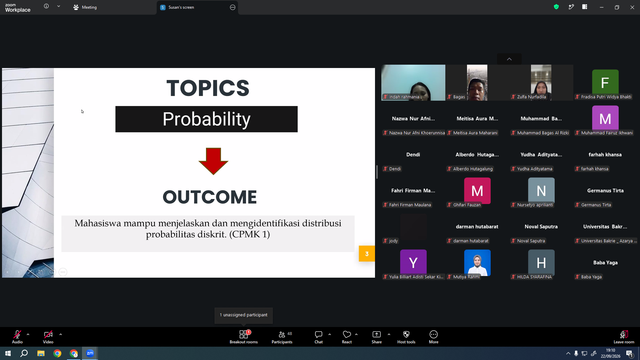Collapse gallery with the up chevron
This screenshot has height=360, width=640.
[509, 59]
